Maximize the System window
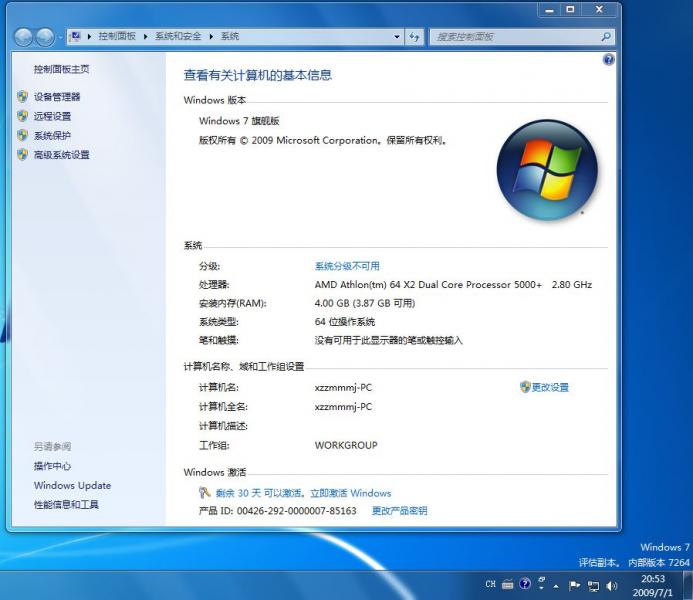 pyautogui.click(x=571, y=10)
